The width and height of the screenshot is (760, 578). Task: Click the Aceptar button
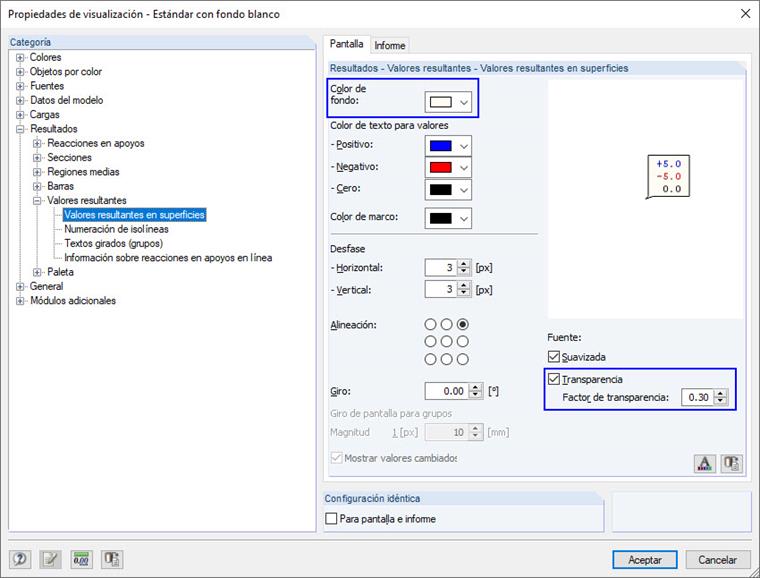(645, 560)
